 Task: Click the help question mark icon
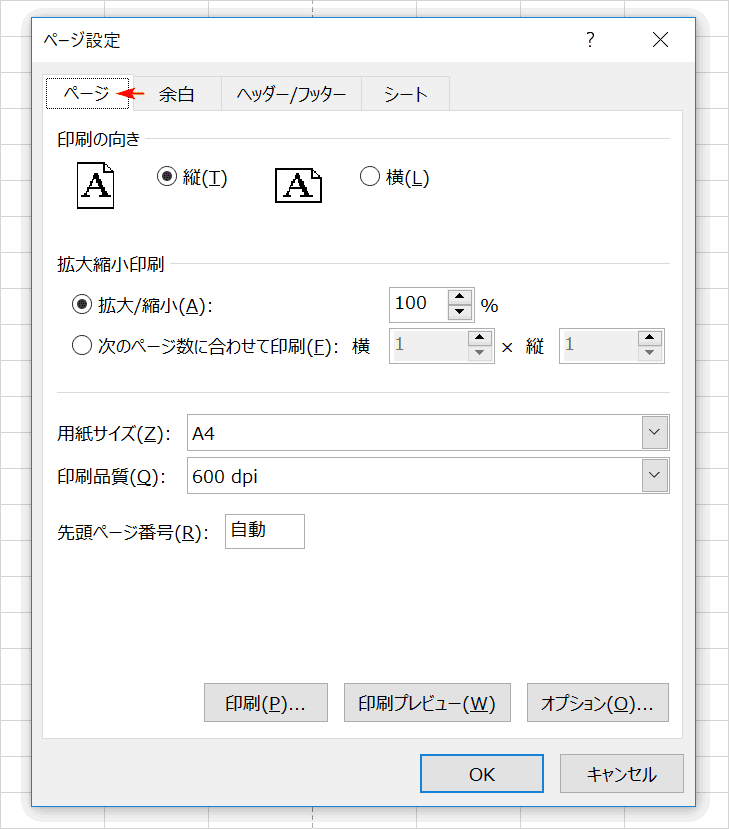pos(590,40)
